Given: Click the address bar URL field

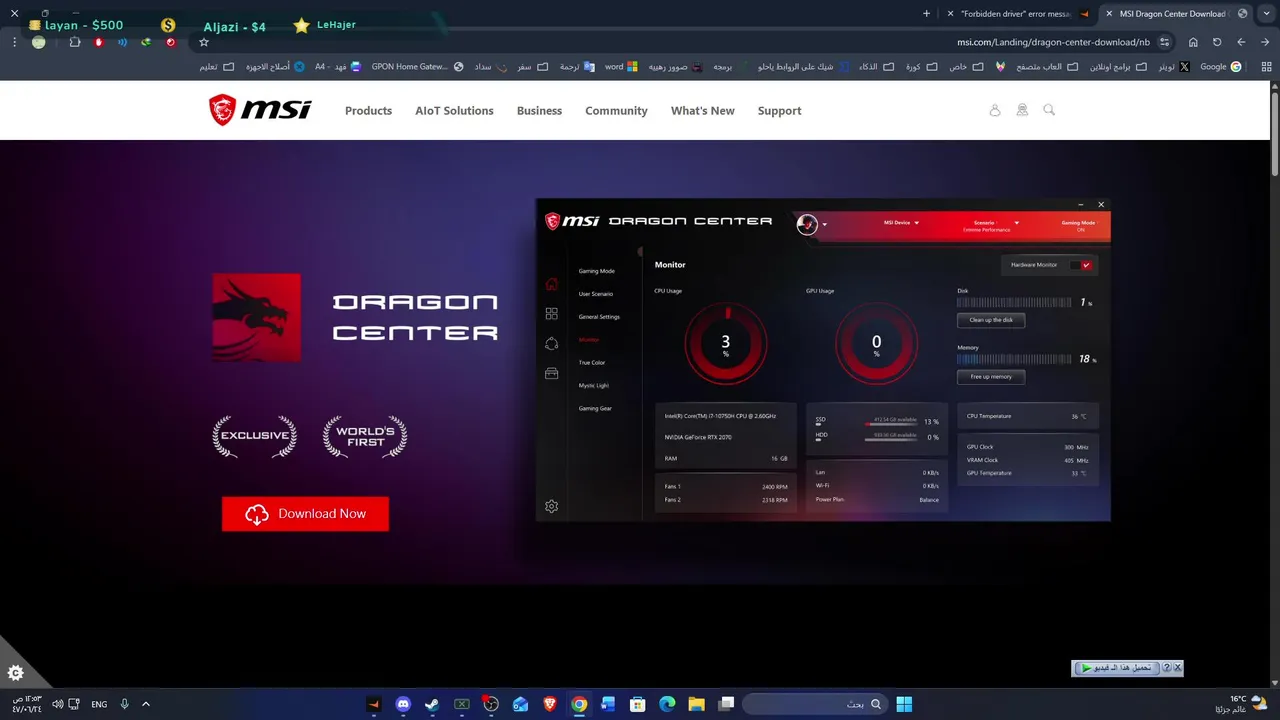Looking at the screenshot, I should click(680, 42).
